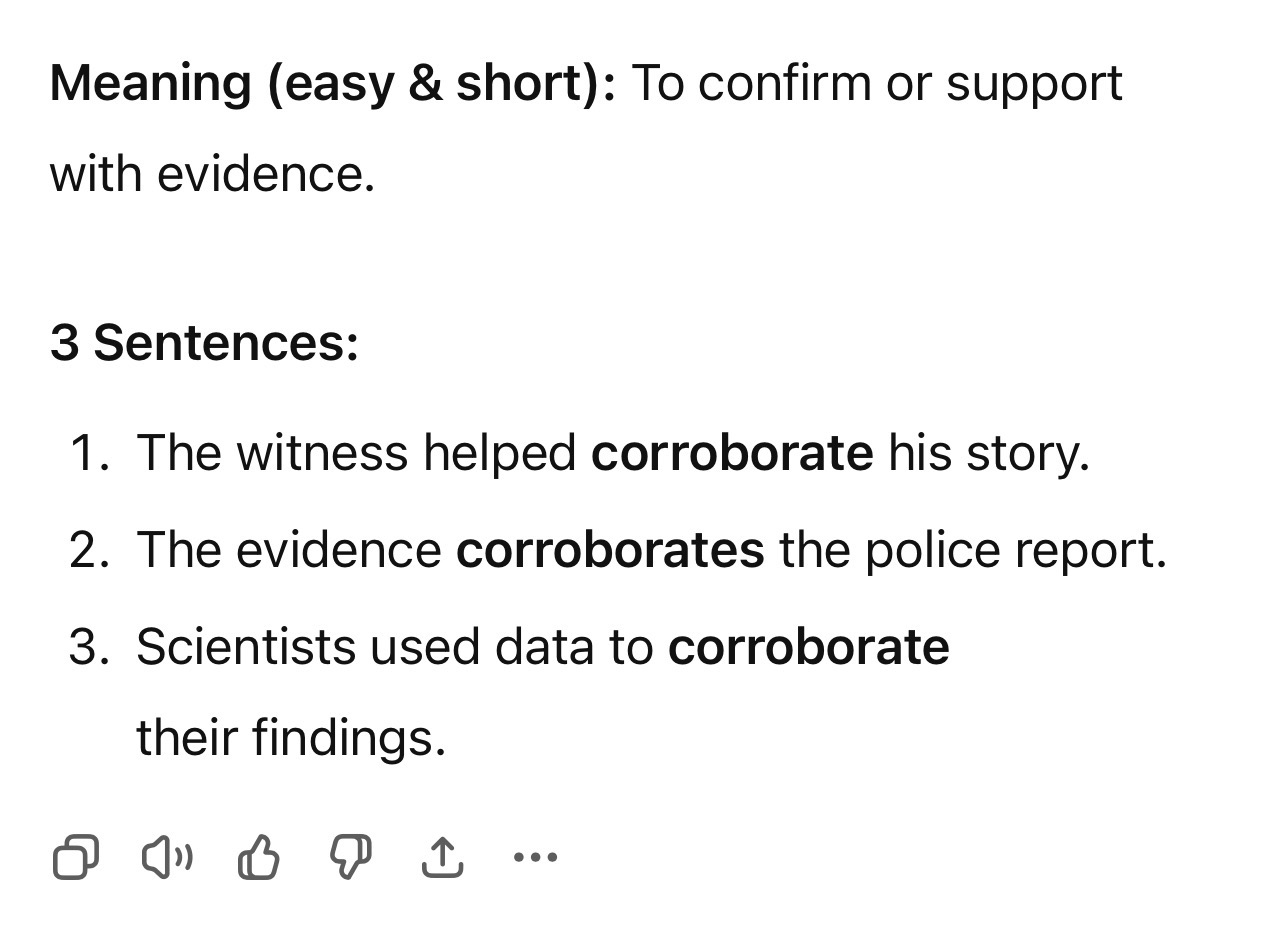Select the sentence about the police report
Image resolution: width=1284 pixels, height=931 pixels.
pos(651,550)
